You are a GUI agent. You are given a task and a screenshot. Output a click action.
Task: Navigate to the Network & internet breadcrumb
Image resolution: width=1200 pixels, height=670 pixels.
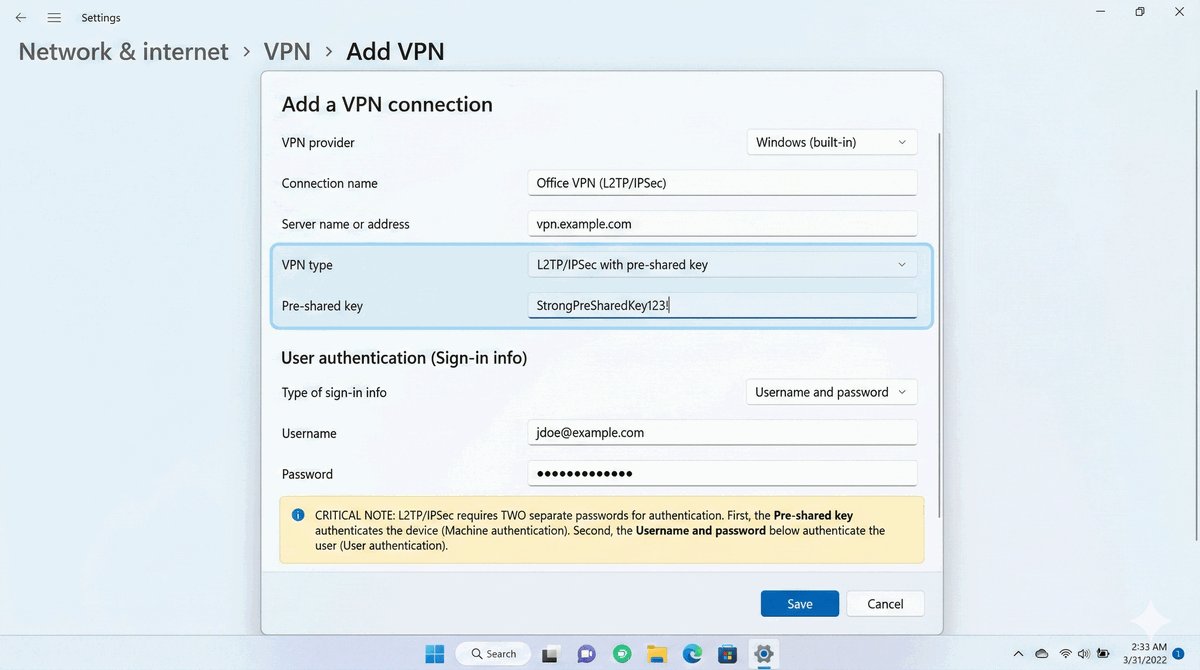pos(124,51)
